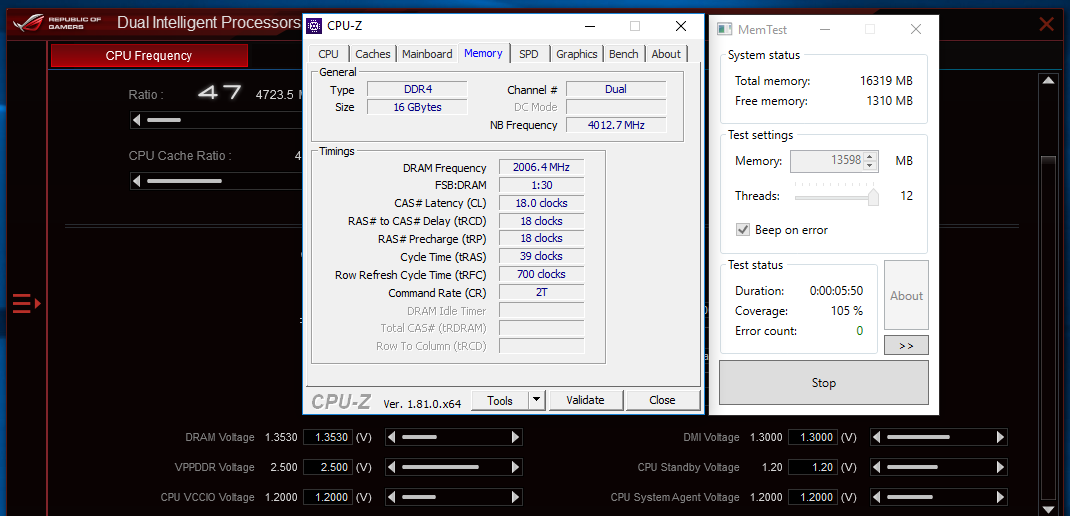Click scroll up arrow in ROG panel

pos(1047,81)
